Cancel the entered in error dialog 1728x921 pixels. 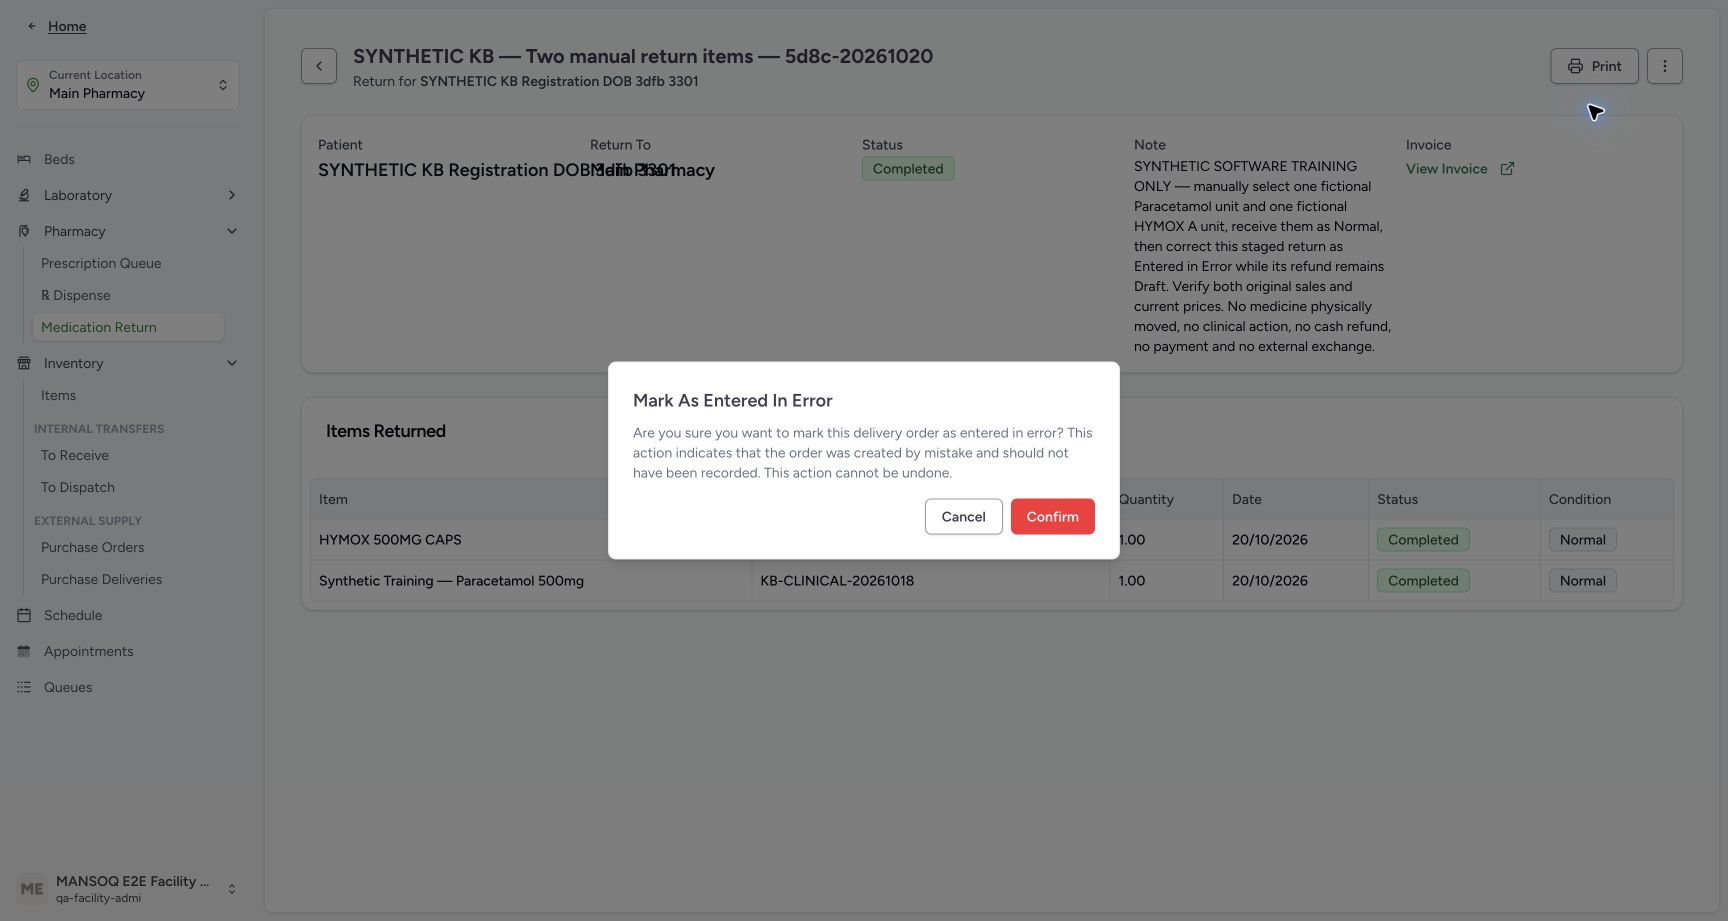(x=963, y=516)
